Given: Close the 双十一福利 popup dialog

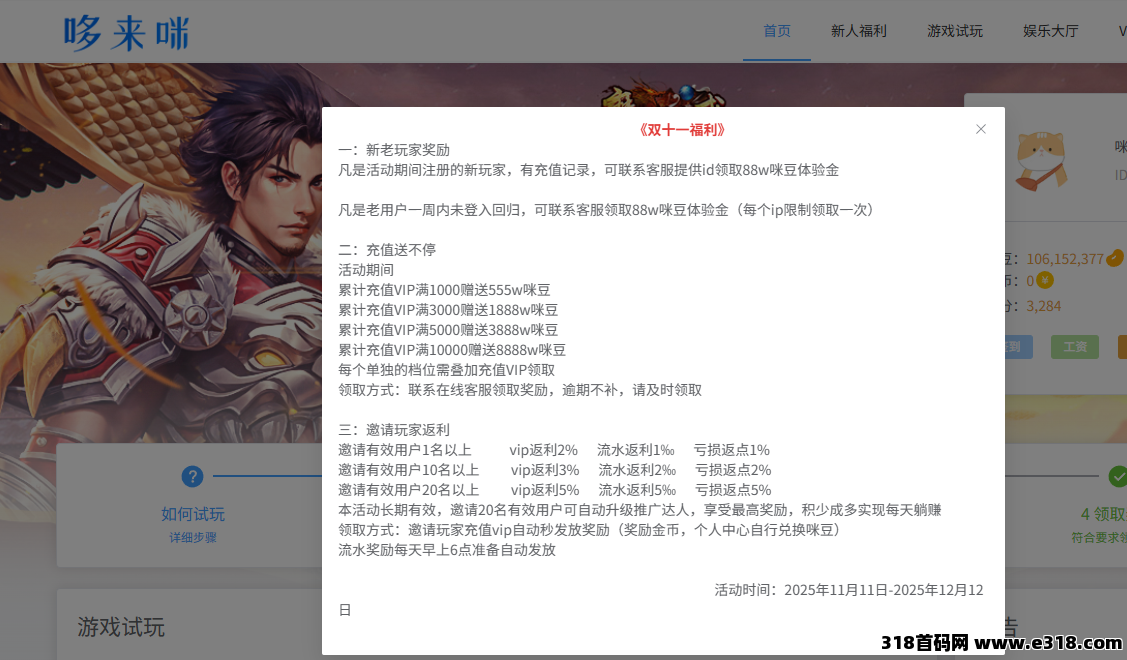Looking at the screenshot, I should [980, 129].
